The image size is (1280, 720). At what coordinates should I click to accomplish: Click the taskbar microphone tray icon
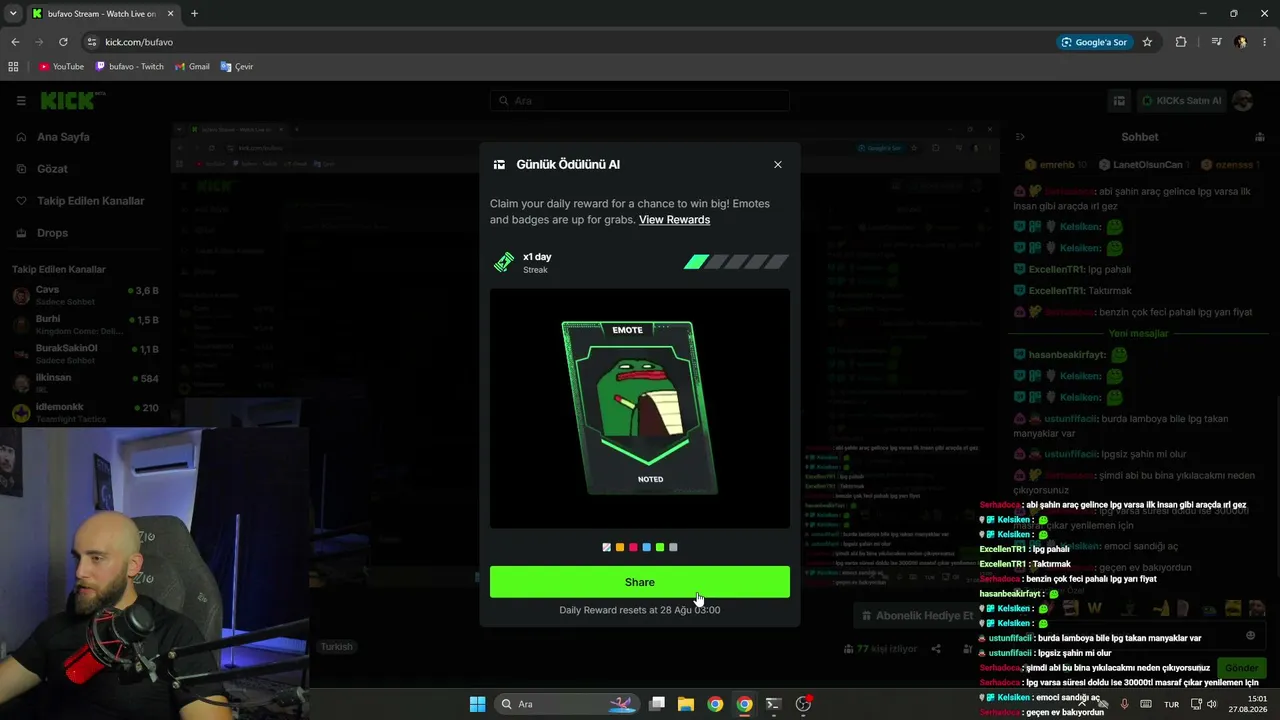pos(1124,704)
